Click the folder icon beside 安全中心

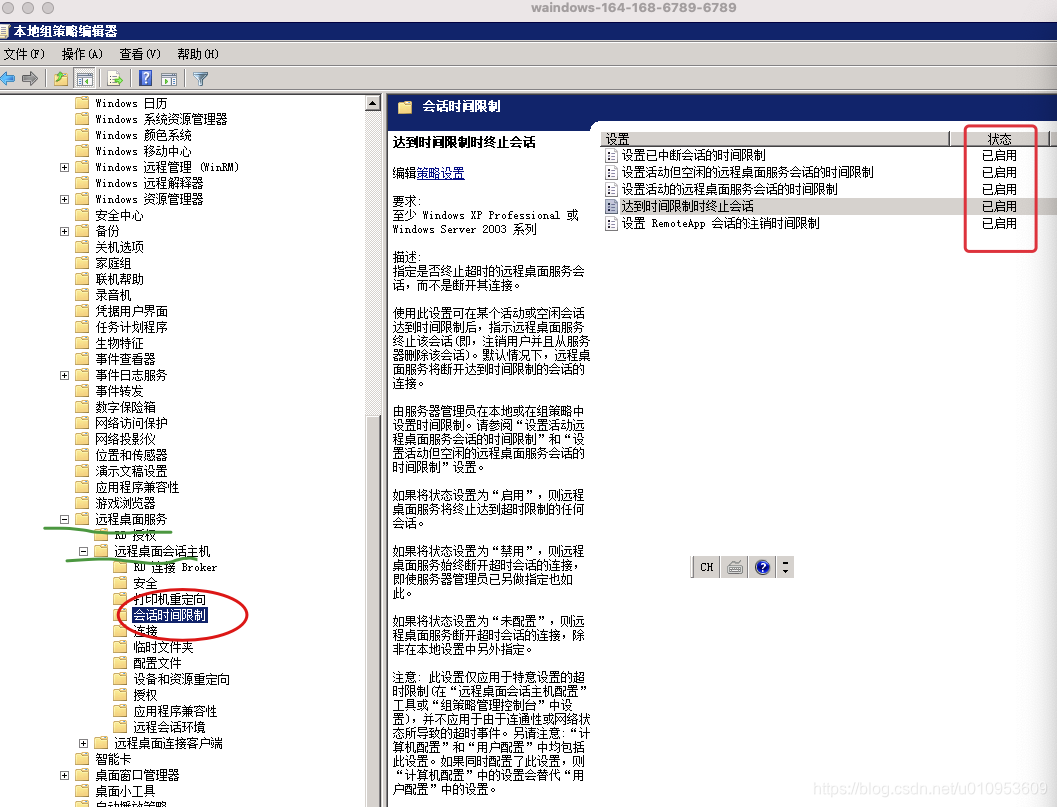click(x=82, y=215)
